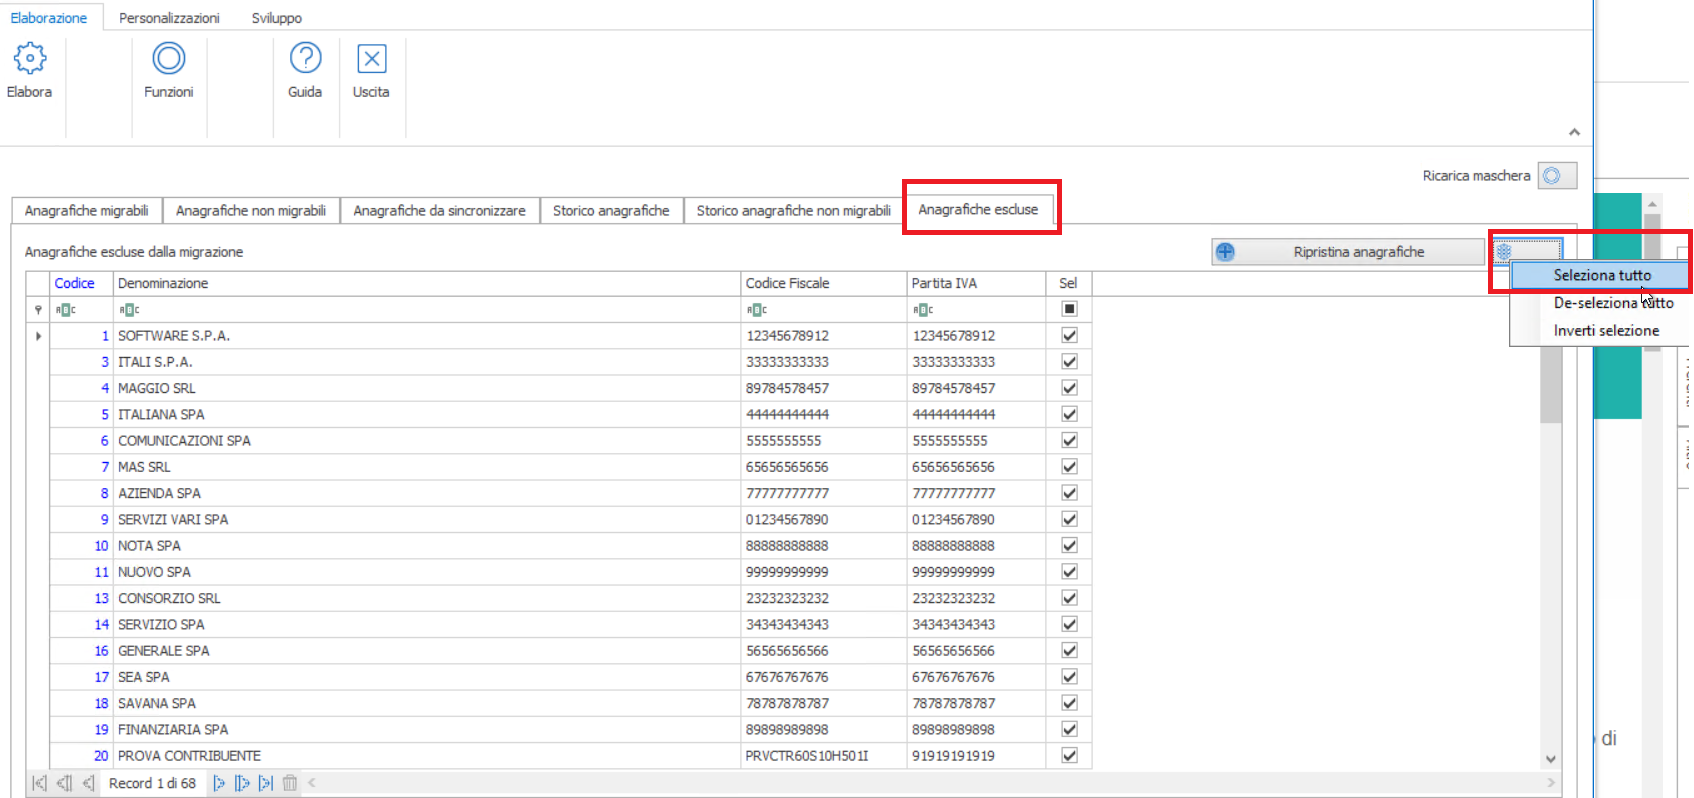Collapse the ribbon with the chevron
This screenshot has width=1694, height=798.
click(1574, 132)
